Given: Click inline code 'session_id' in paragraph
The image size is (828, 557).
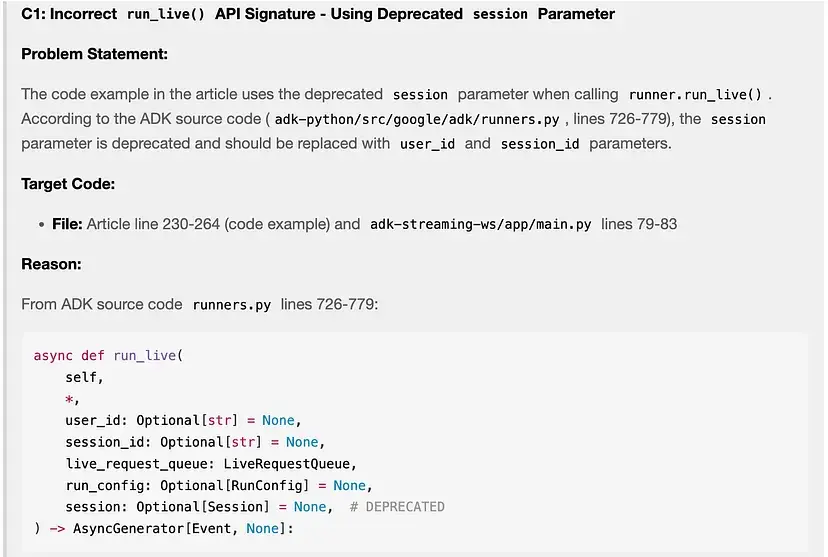Looking at the screenshot, I should [x=540, y=144].
